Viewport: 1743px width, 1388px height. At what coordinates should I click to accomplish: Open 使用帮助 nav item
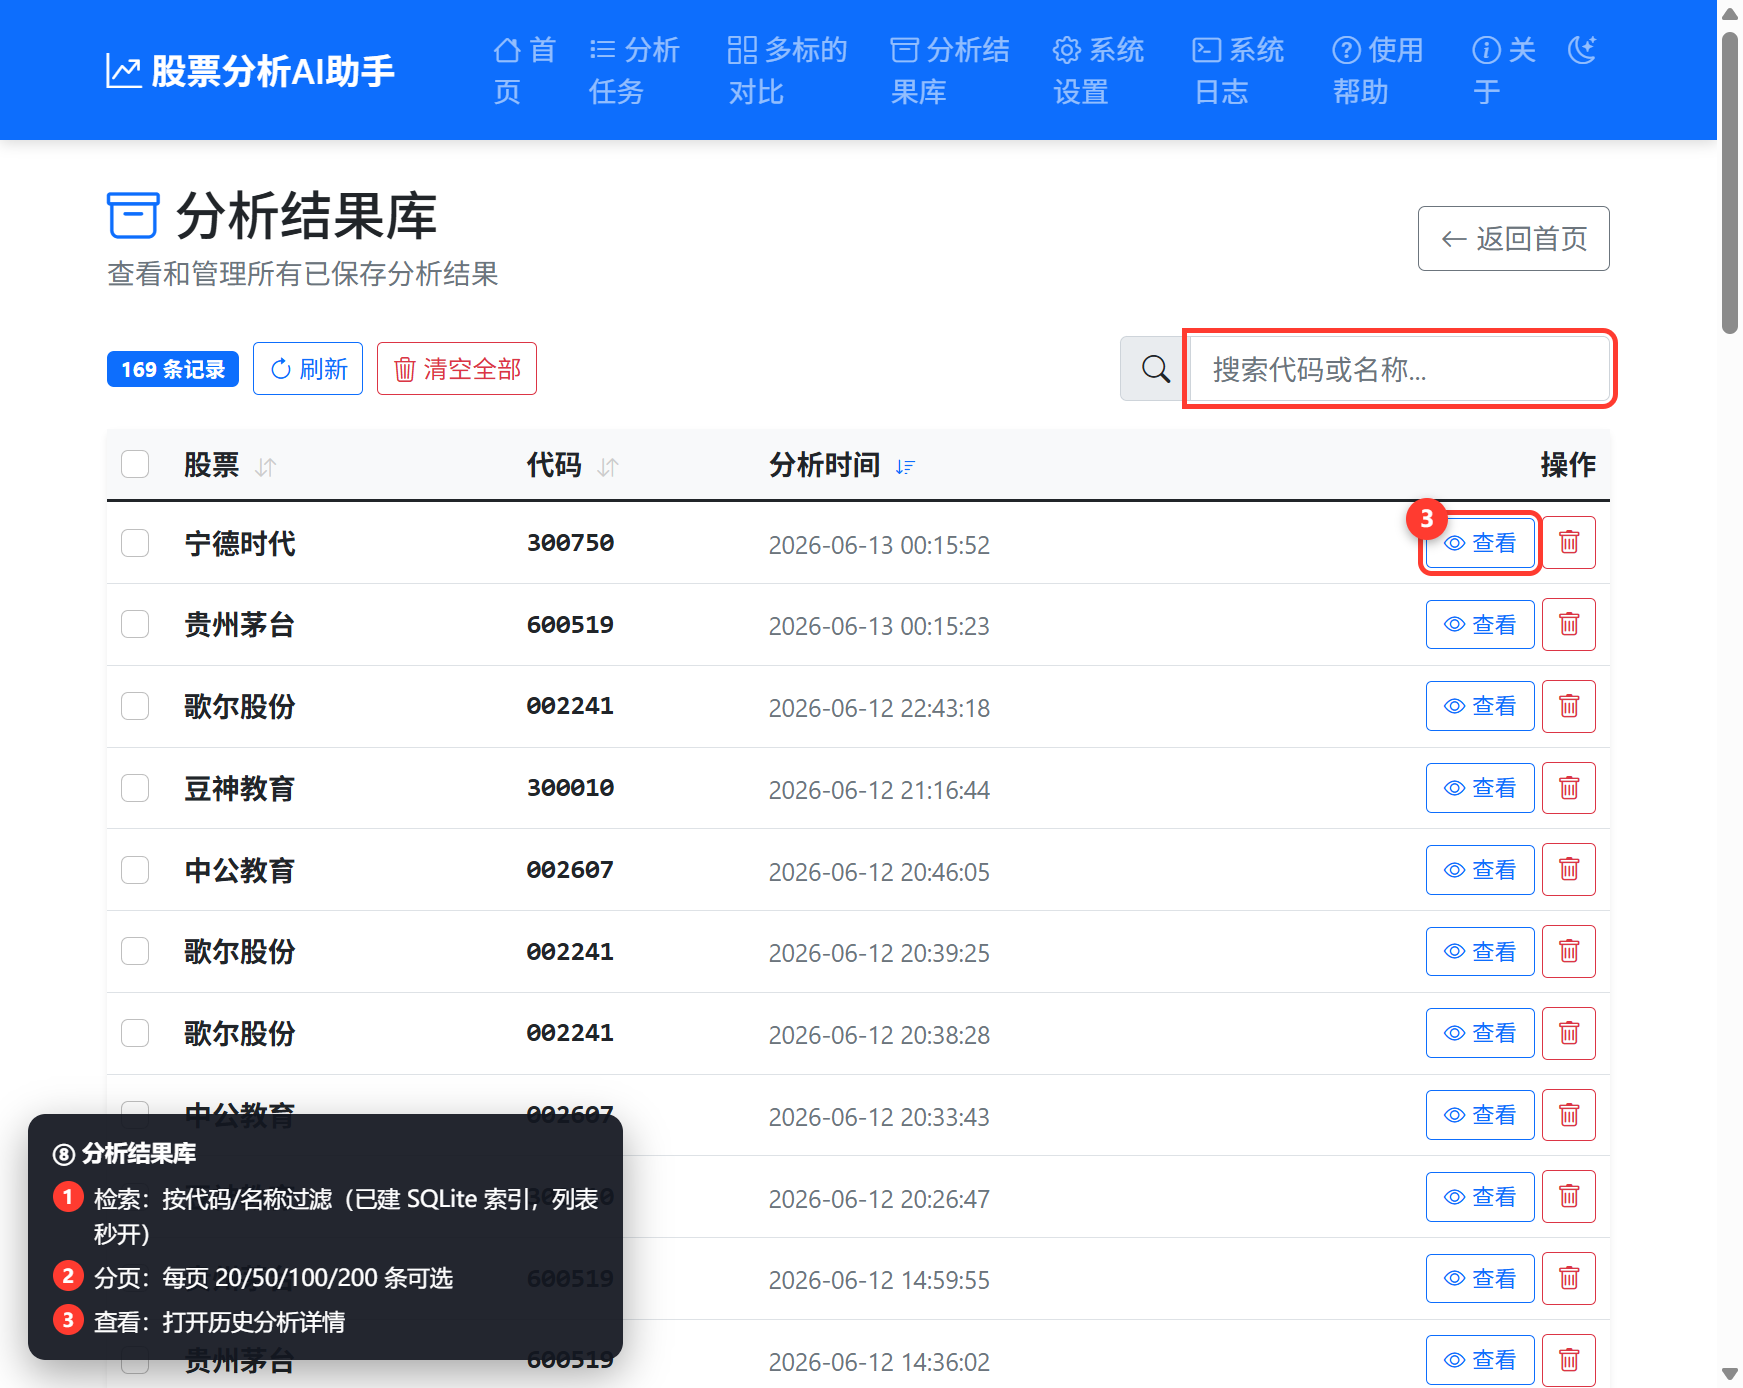pyautogui.click(x=1378, y=71)
